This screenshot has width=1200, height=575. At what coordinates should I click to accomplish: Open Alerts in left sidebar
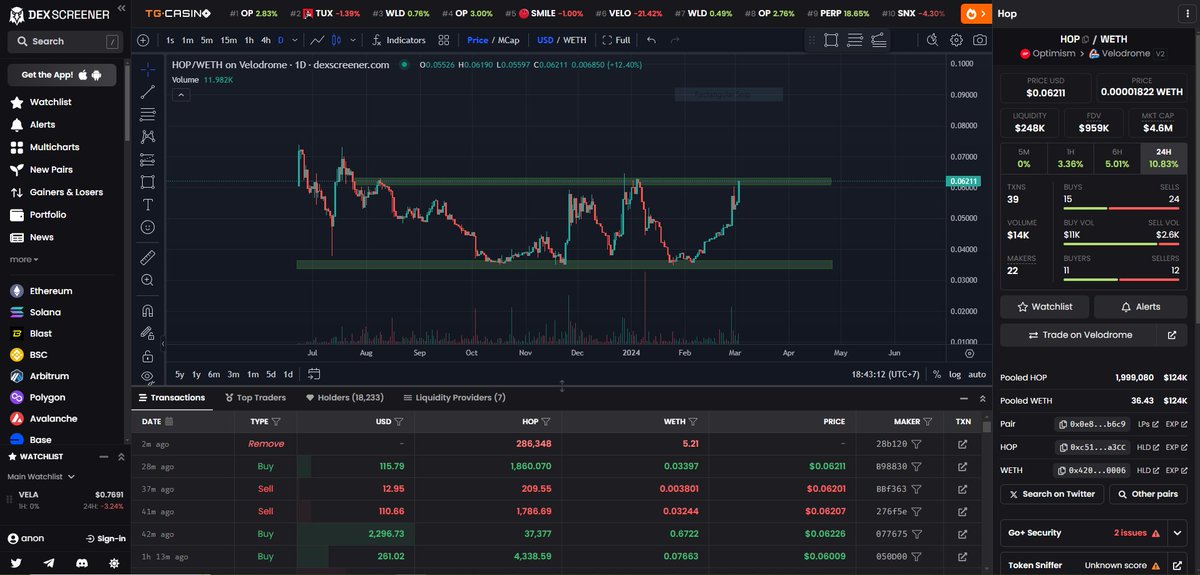pyautogui.click(x=42, y=124)
